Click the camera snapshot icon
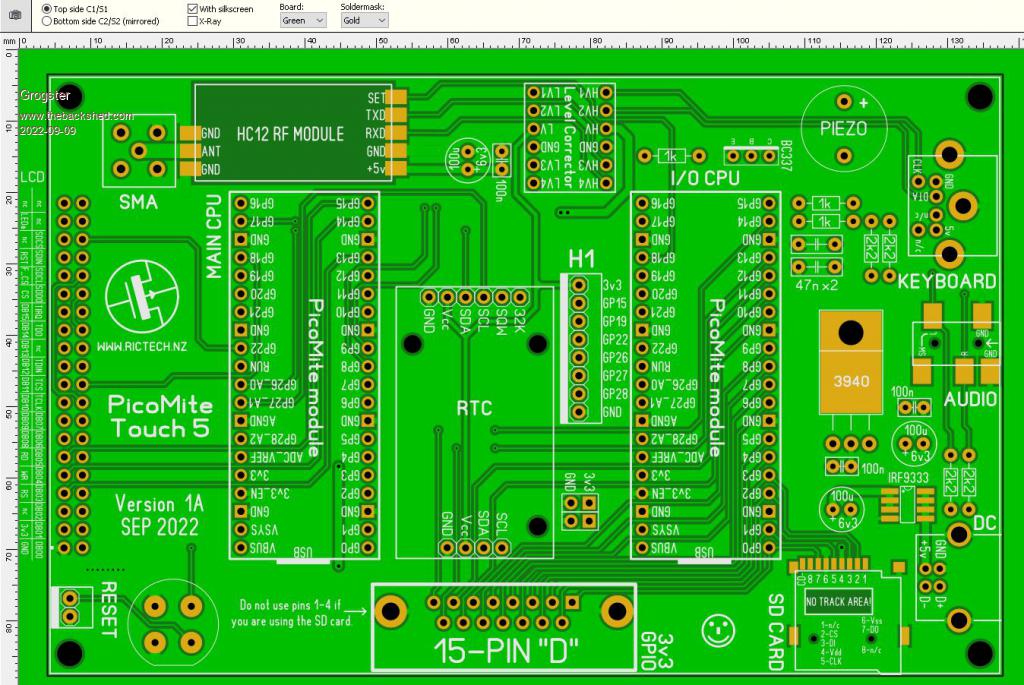Image resolution: width=1024 pixels, height=685 pixels. click(x=14, y=14)
